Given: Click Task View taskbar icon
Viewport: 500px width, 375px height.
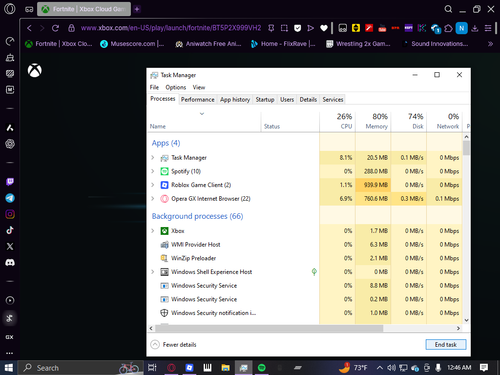Looking at the screenshot, I should pos(152,368).
